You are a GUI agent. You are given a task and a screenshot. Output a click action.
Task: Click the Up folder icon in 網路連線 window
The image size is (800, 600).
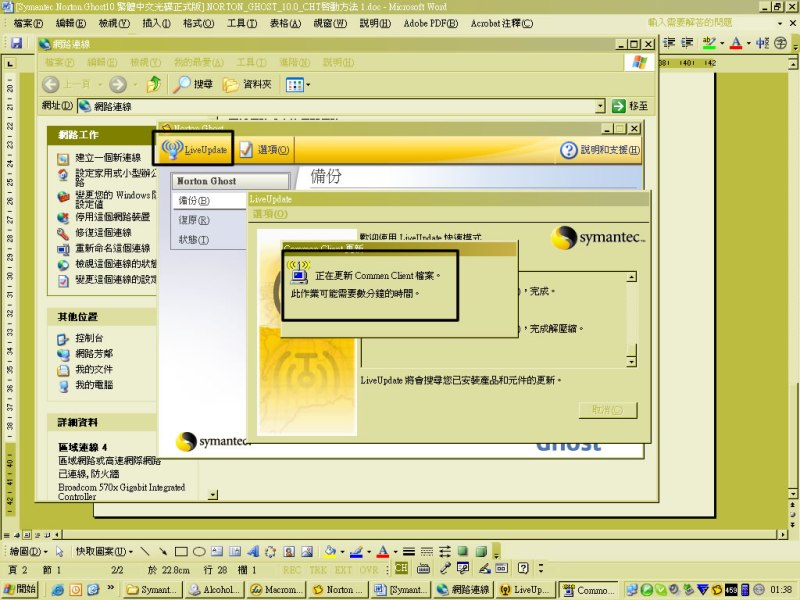154,84
